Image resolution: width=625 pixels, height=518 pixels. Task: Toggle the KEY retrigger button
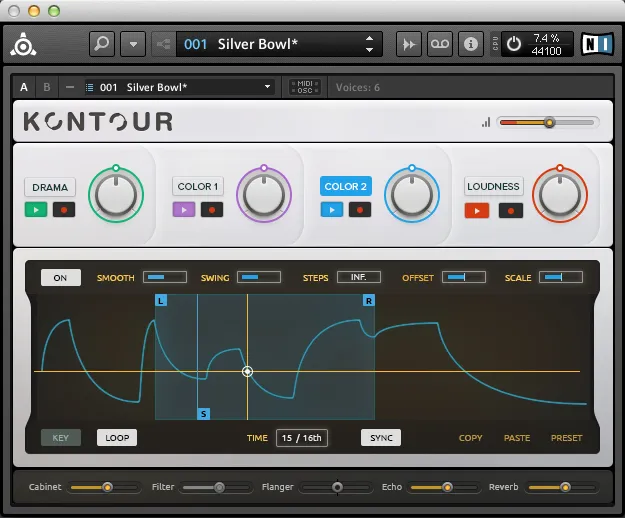tap(61, 438)
